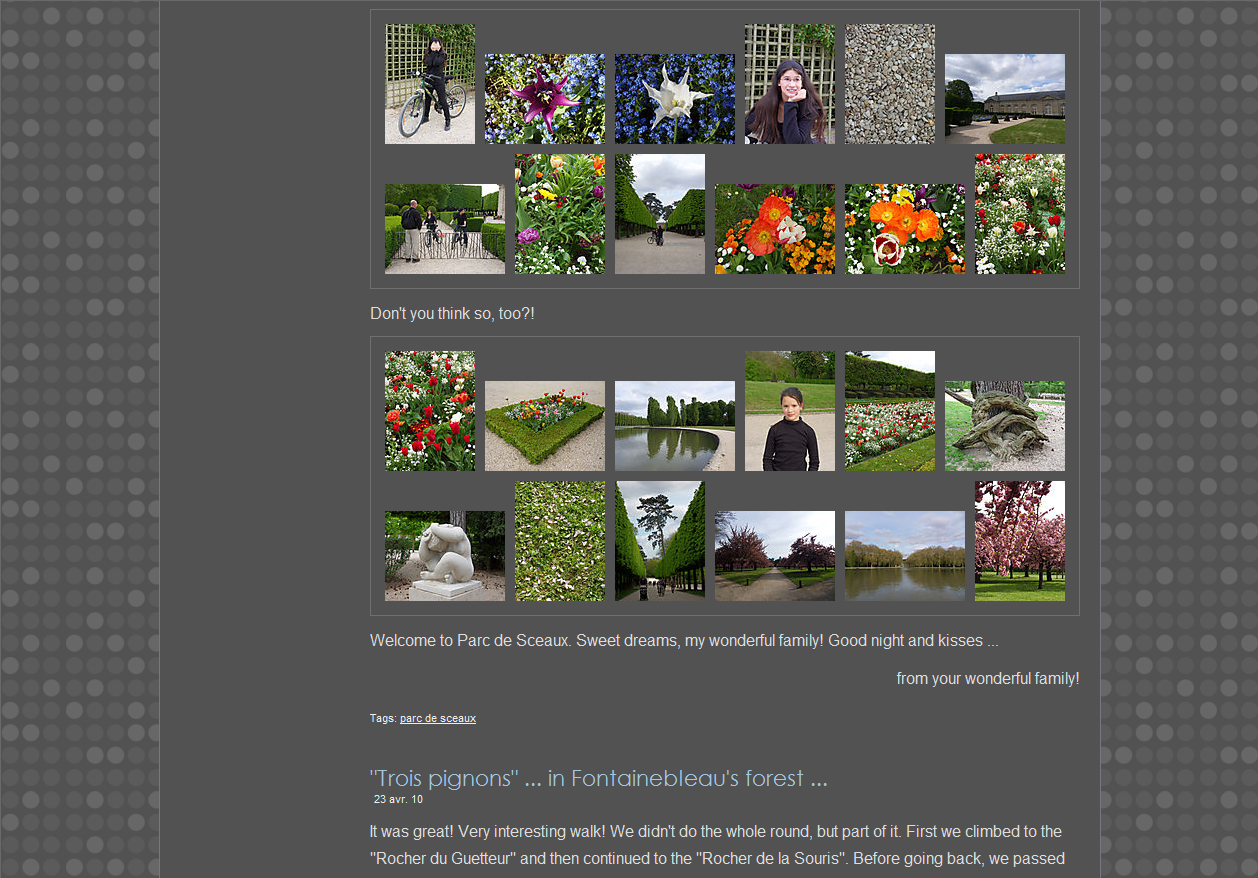Open the green leafy ground cover photo
This screenshot has width=1258, height=878.
coord(560,541)
